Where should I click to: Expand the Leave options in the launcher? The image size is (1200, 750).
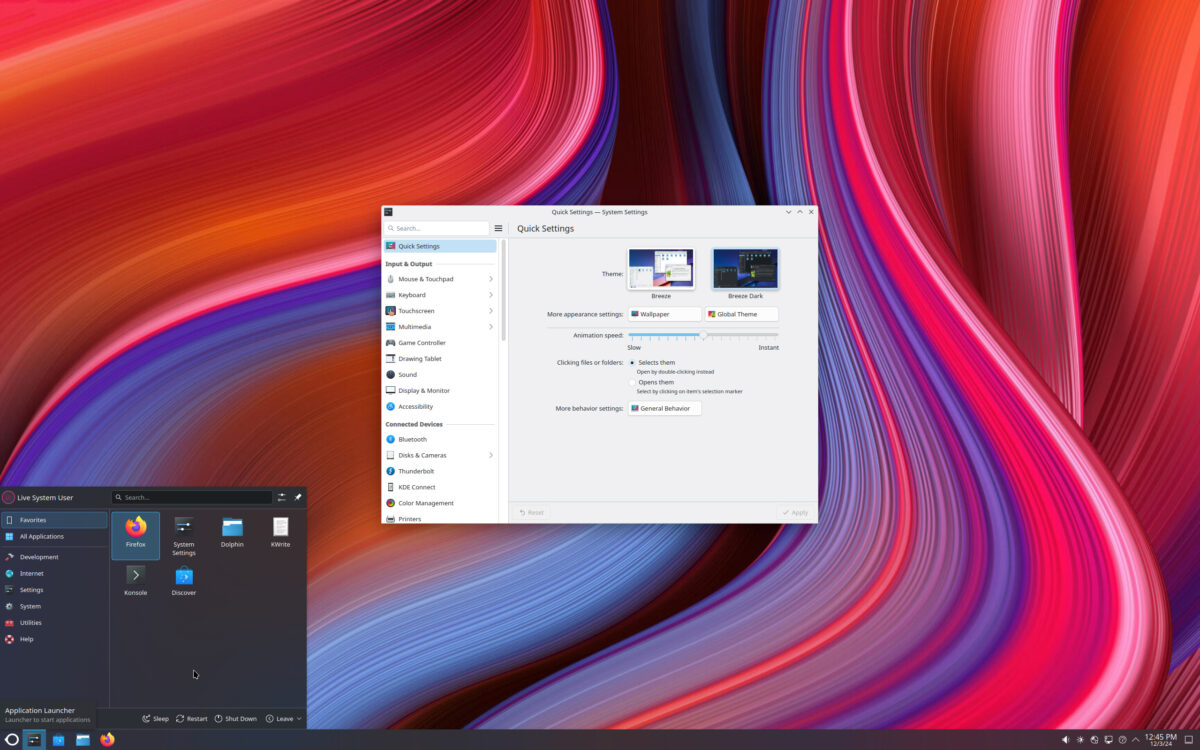tap(283, 718)
